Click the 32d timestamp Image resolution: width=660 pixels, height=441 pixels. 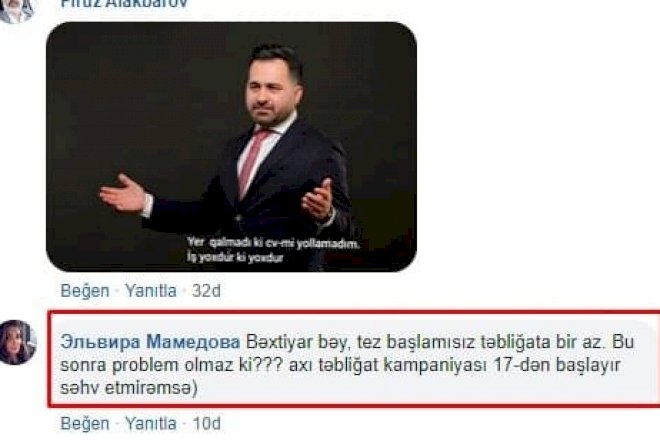pyautogui.click(x=206, y=291)
